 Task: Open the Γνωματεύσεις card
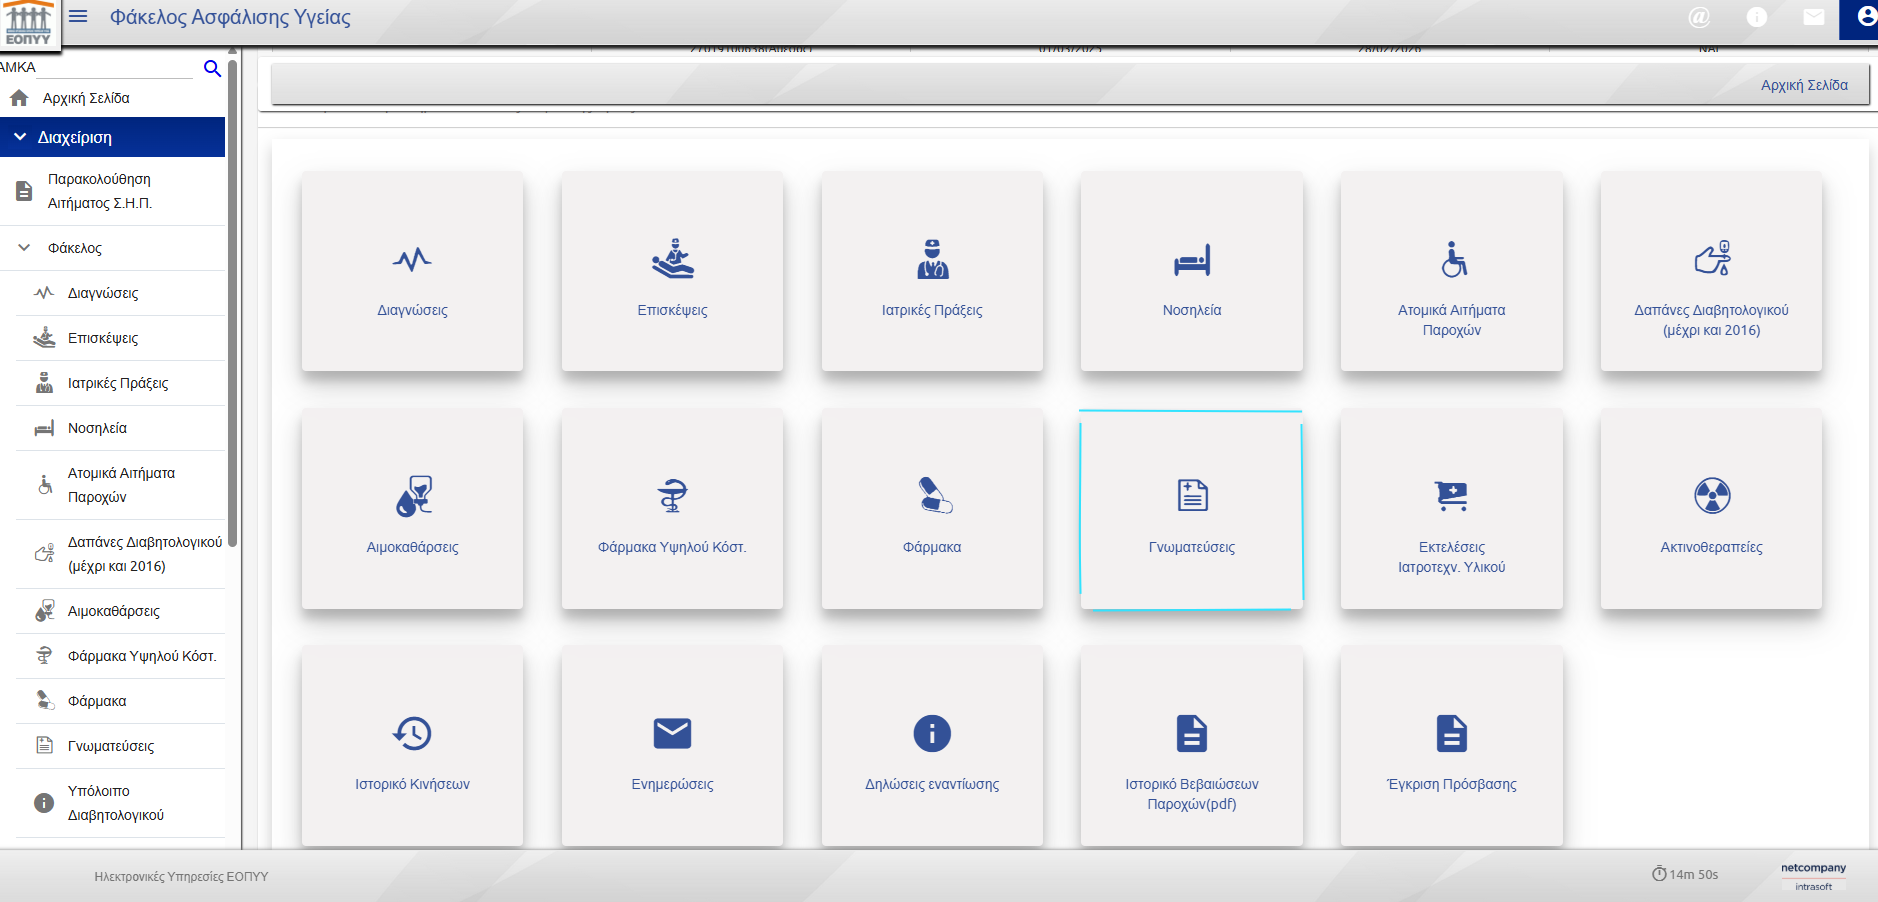1192,509
